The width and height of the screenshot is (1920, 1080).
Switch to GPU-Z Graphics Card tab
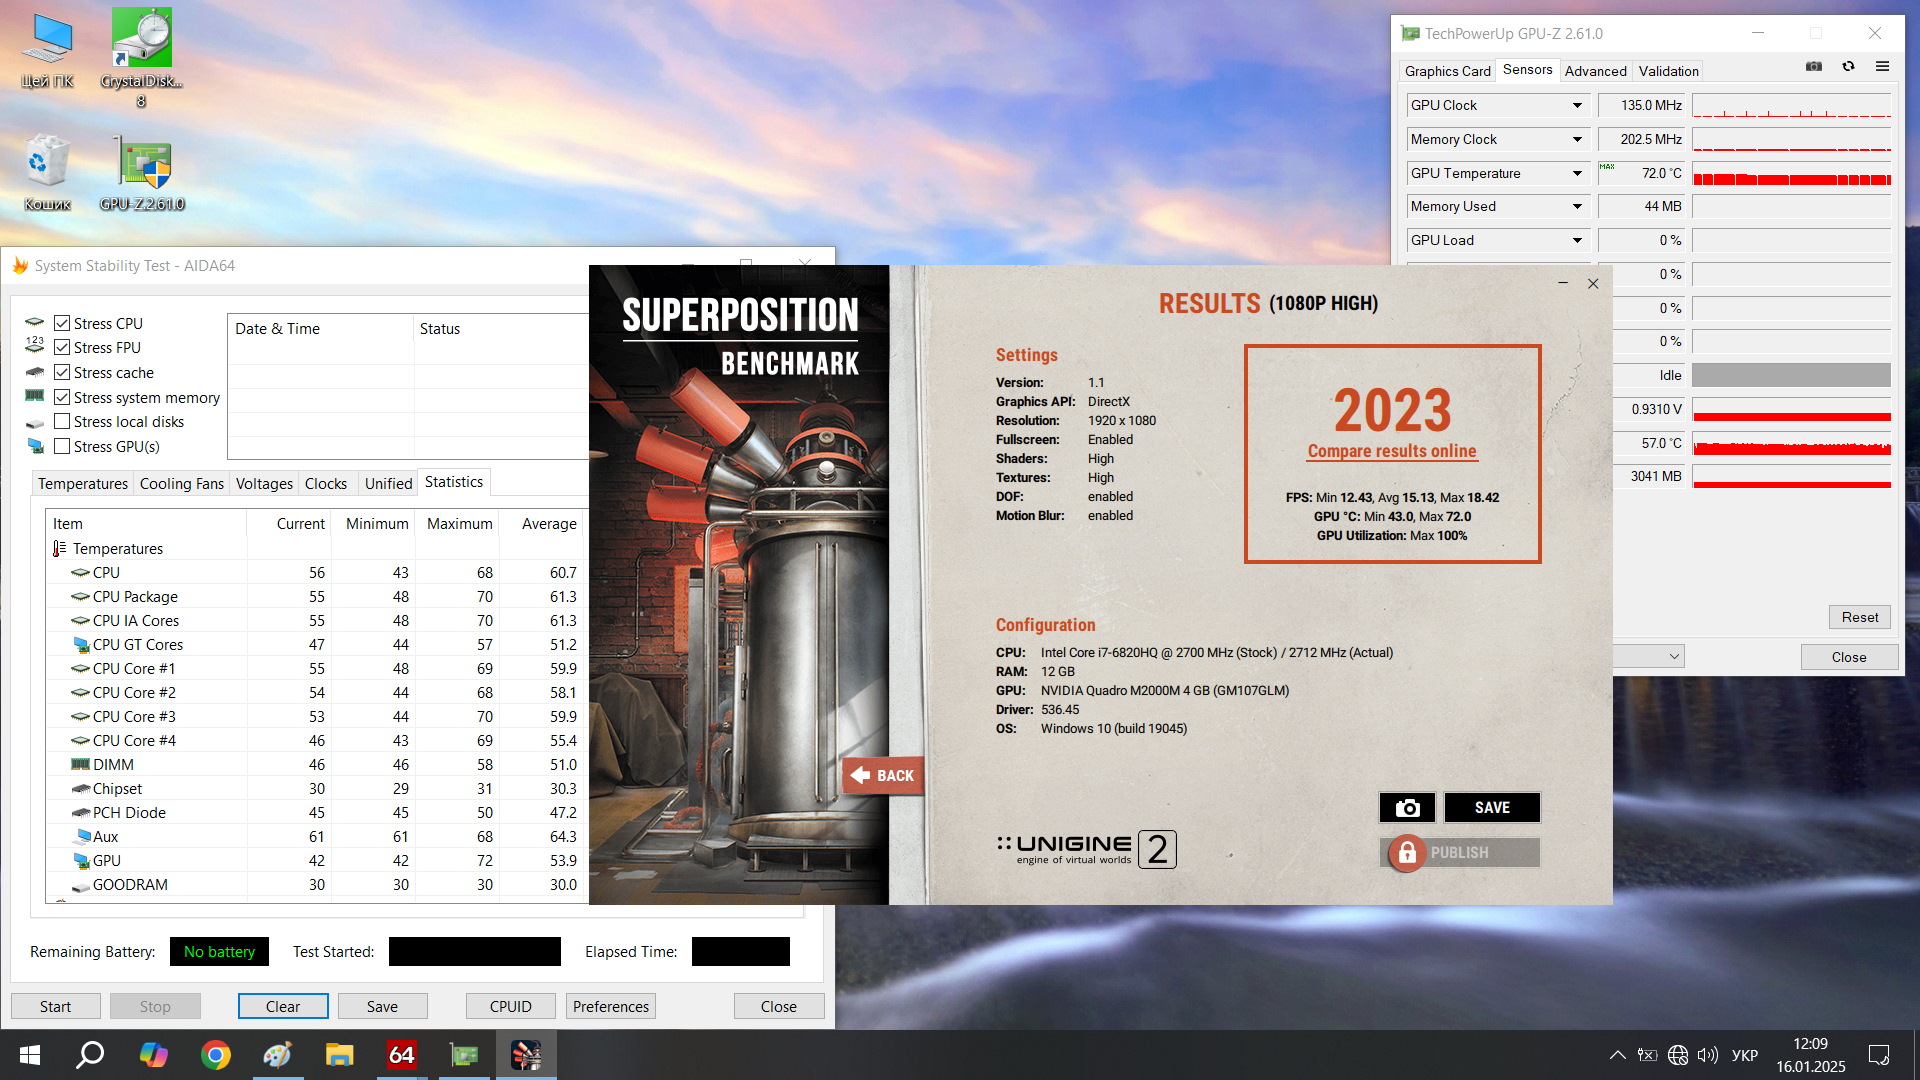coord(1447,71)
